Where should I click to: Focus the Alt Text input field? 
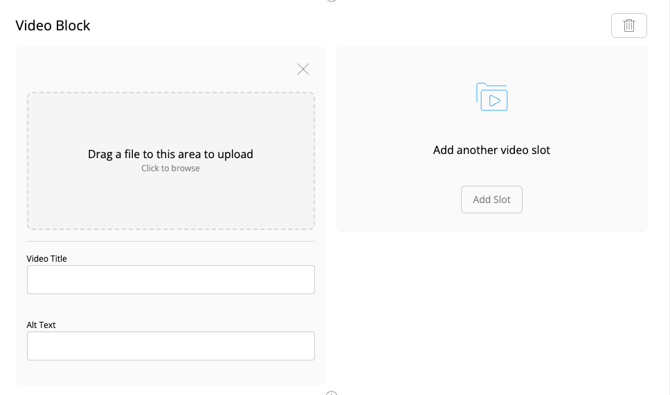click(x=171, y=346)
